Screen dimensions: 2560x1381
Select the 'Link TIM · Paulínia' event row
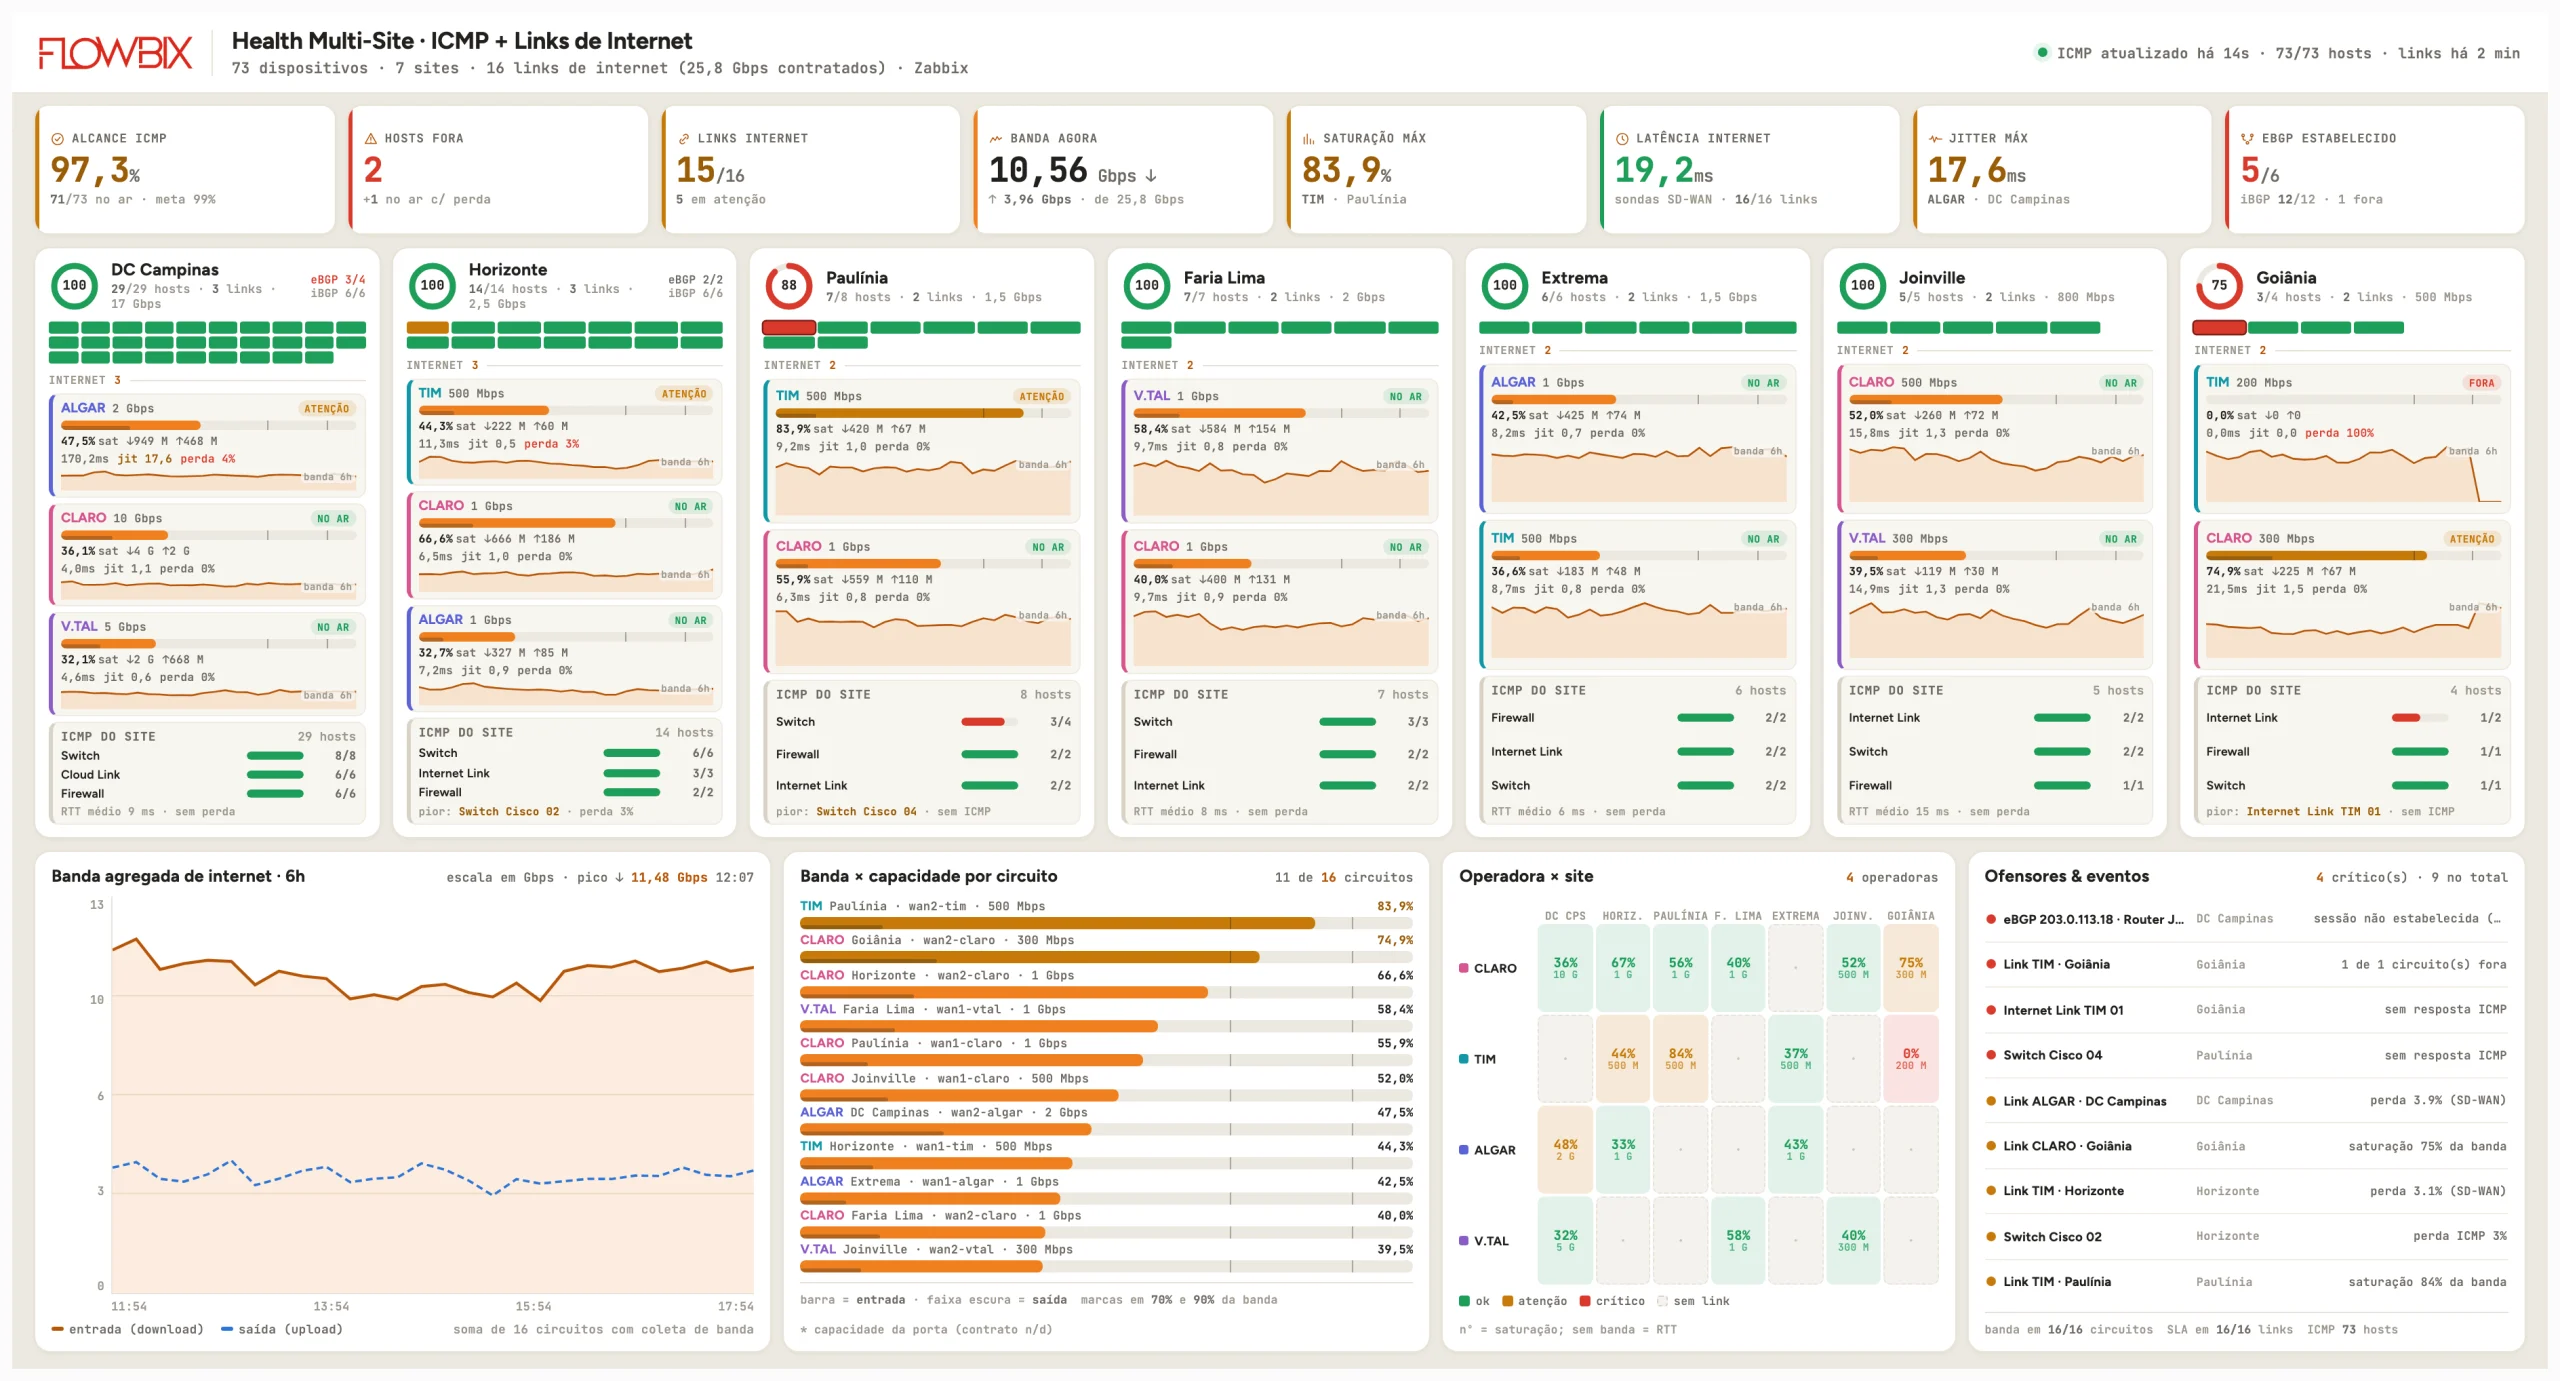[x=2246, y=1282]
